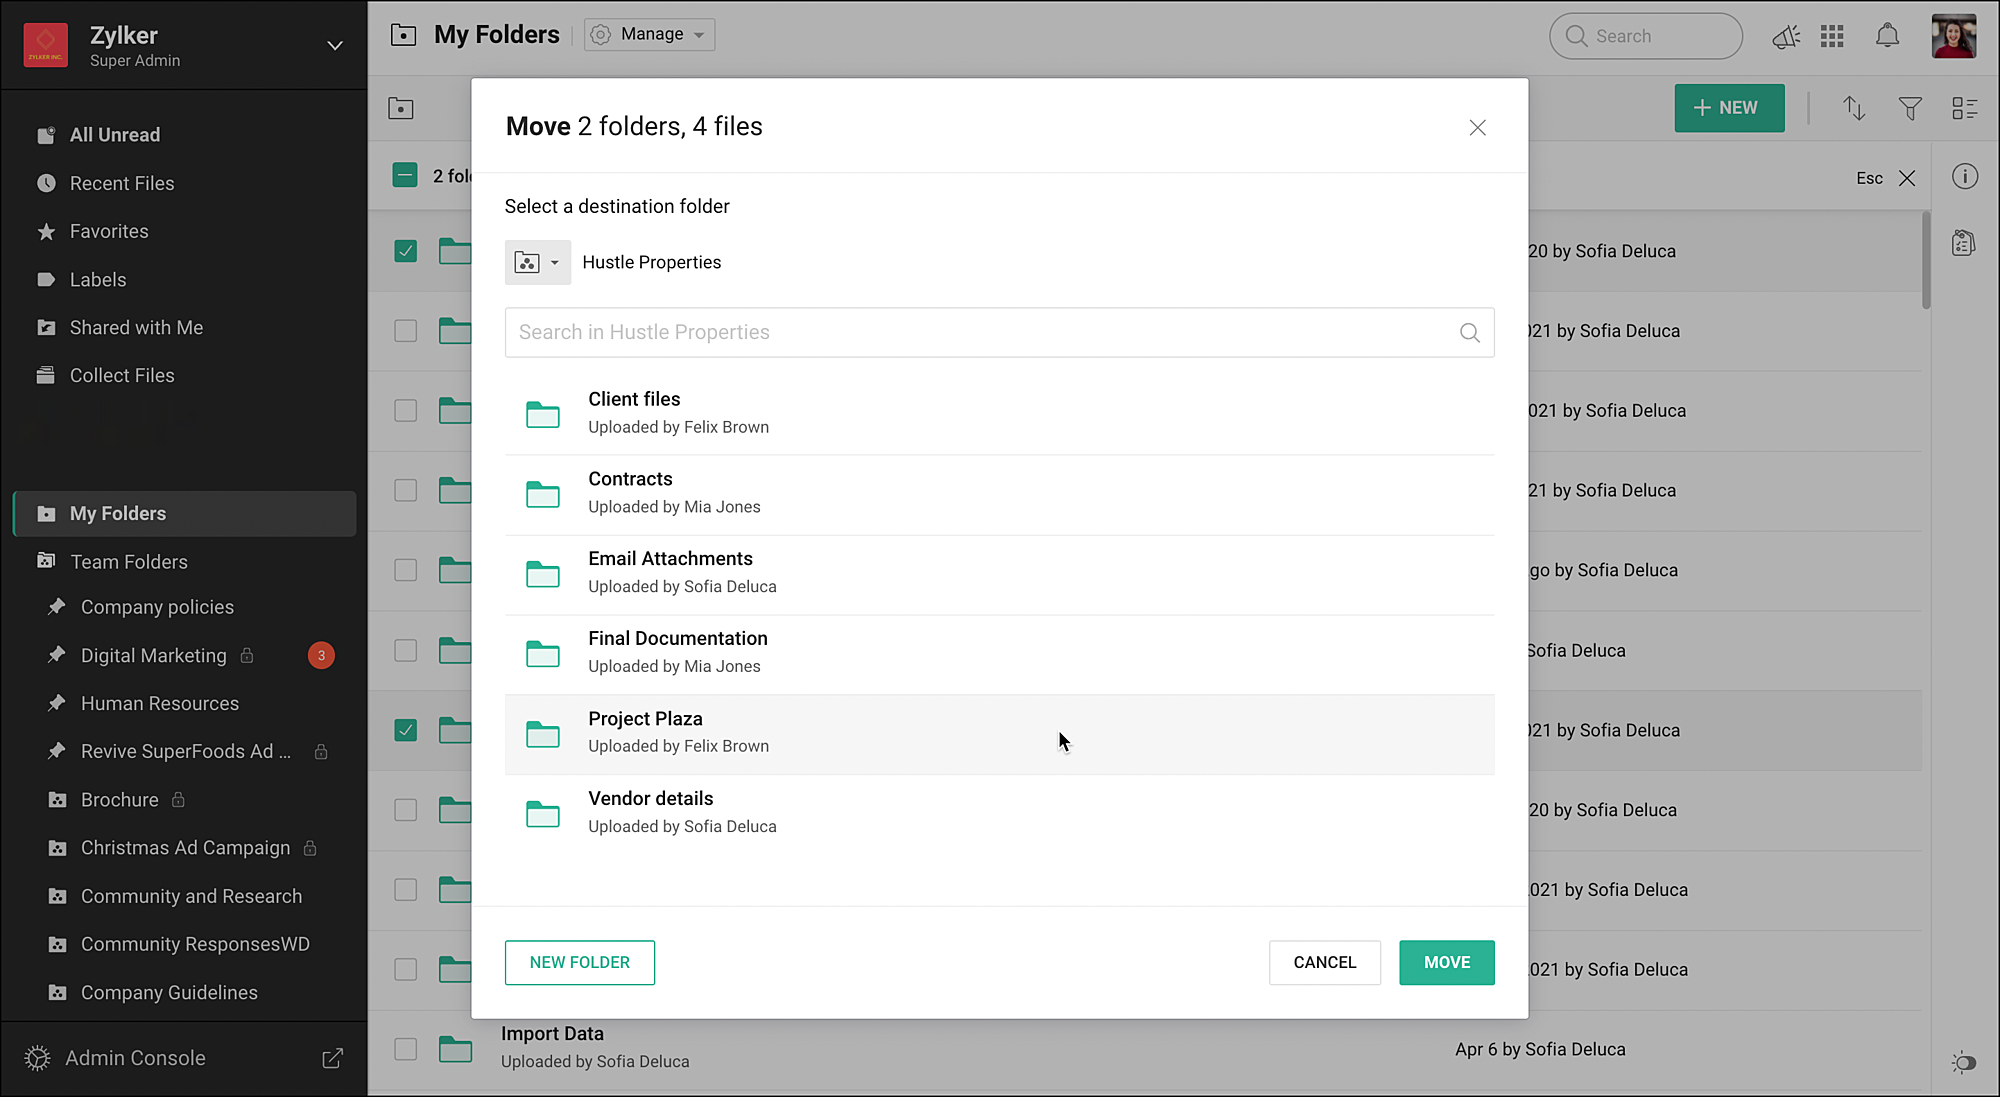Go to Favorites in sidebar
Image resolution: width=2000 pixels, height=1097 pixels.
pos(109,232)
